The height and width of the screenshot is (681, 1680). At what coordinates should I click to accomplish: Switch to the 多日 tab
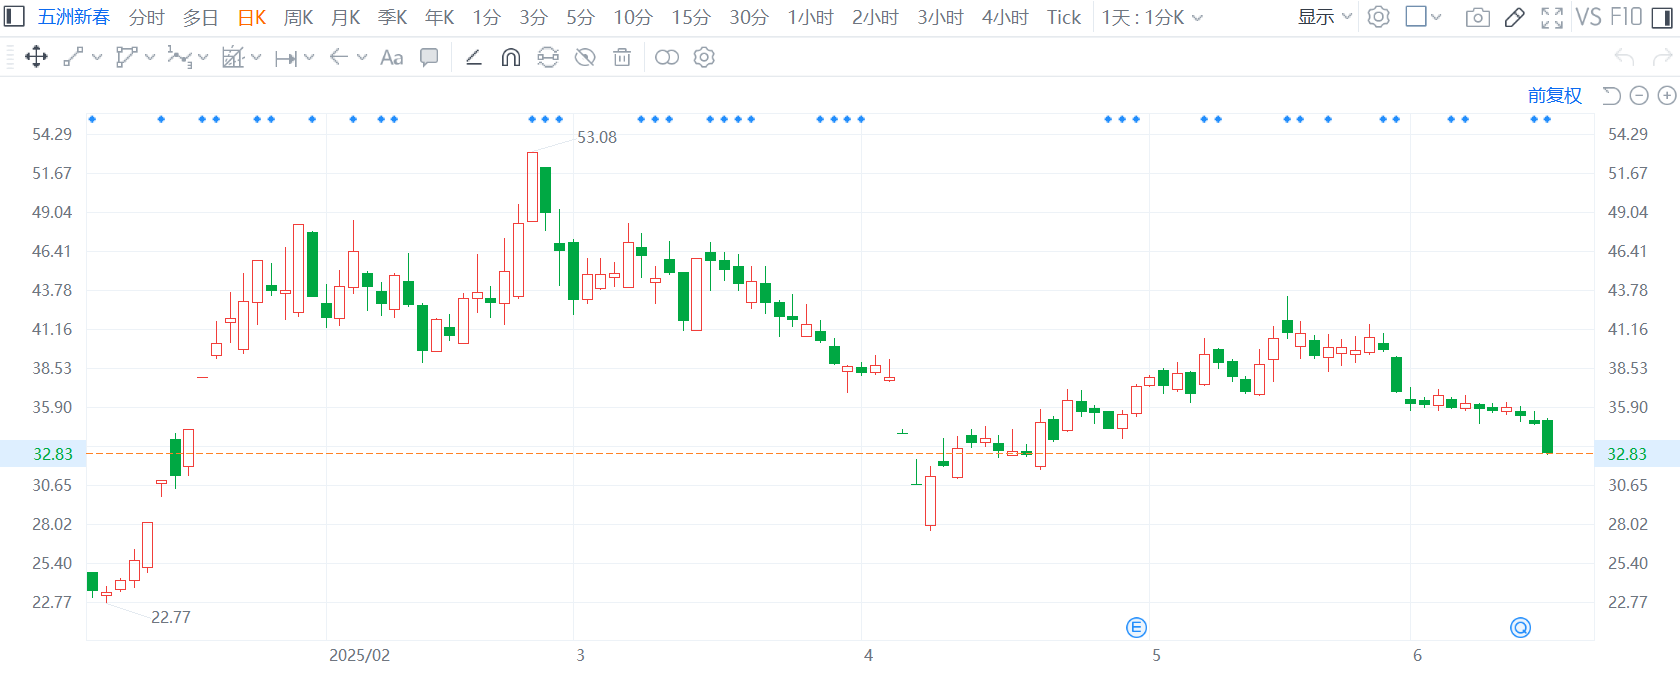coord(200,17)
